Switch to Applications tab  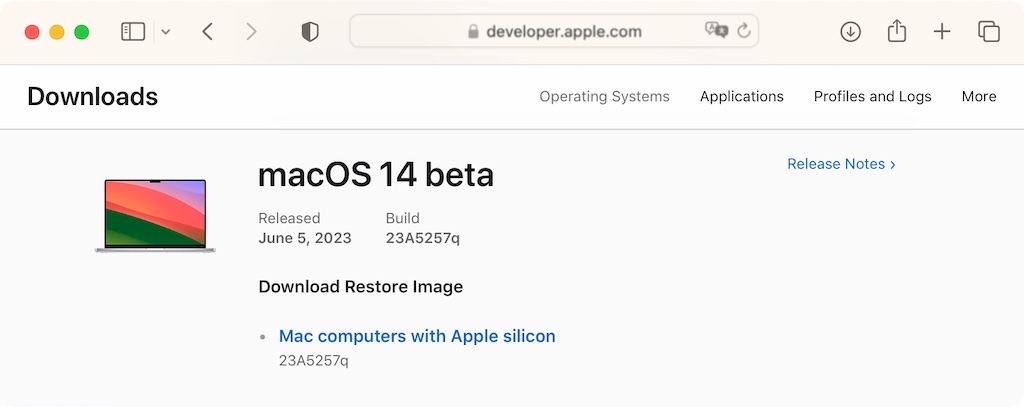(741, 97)
